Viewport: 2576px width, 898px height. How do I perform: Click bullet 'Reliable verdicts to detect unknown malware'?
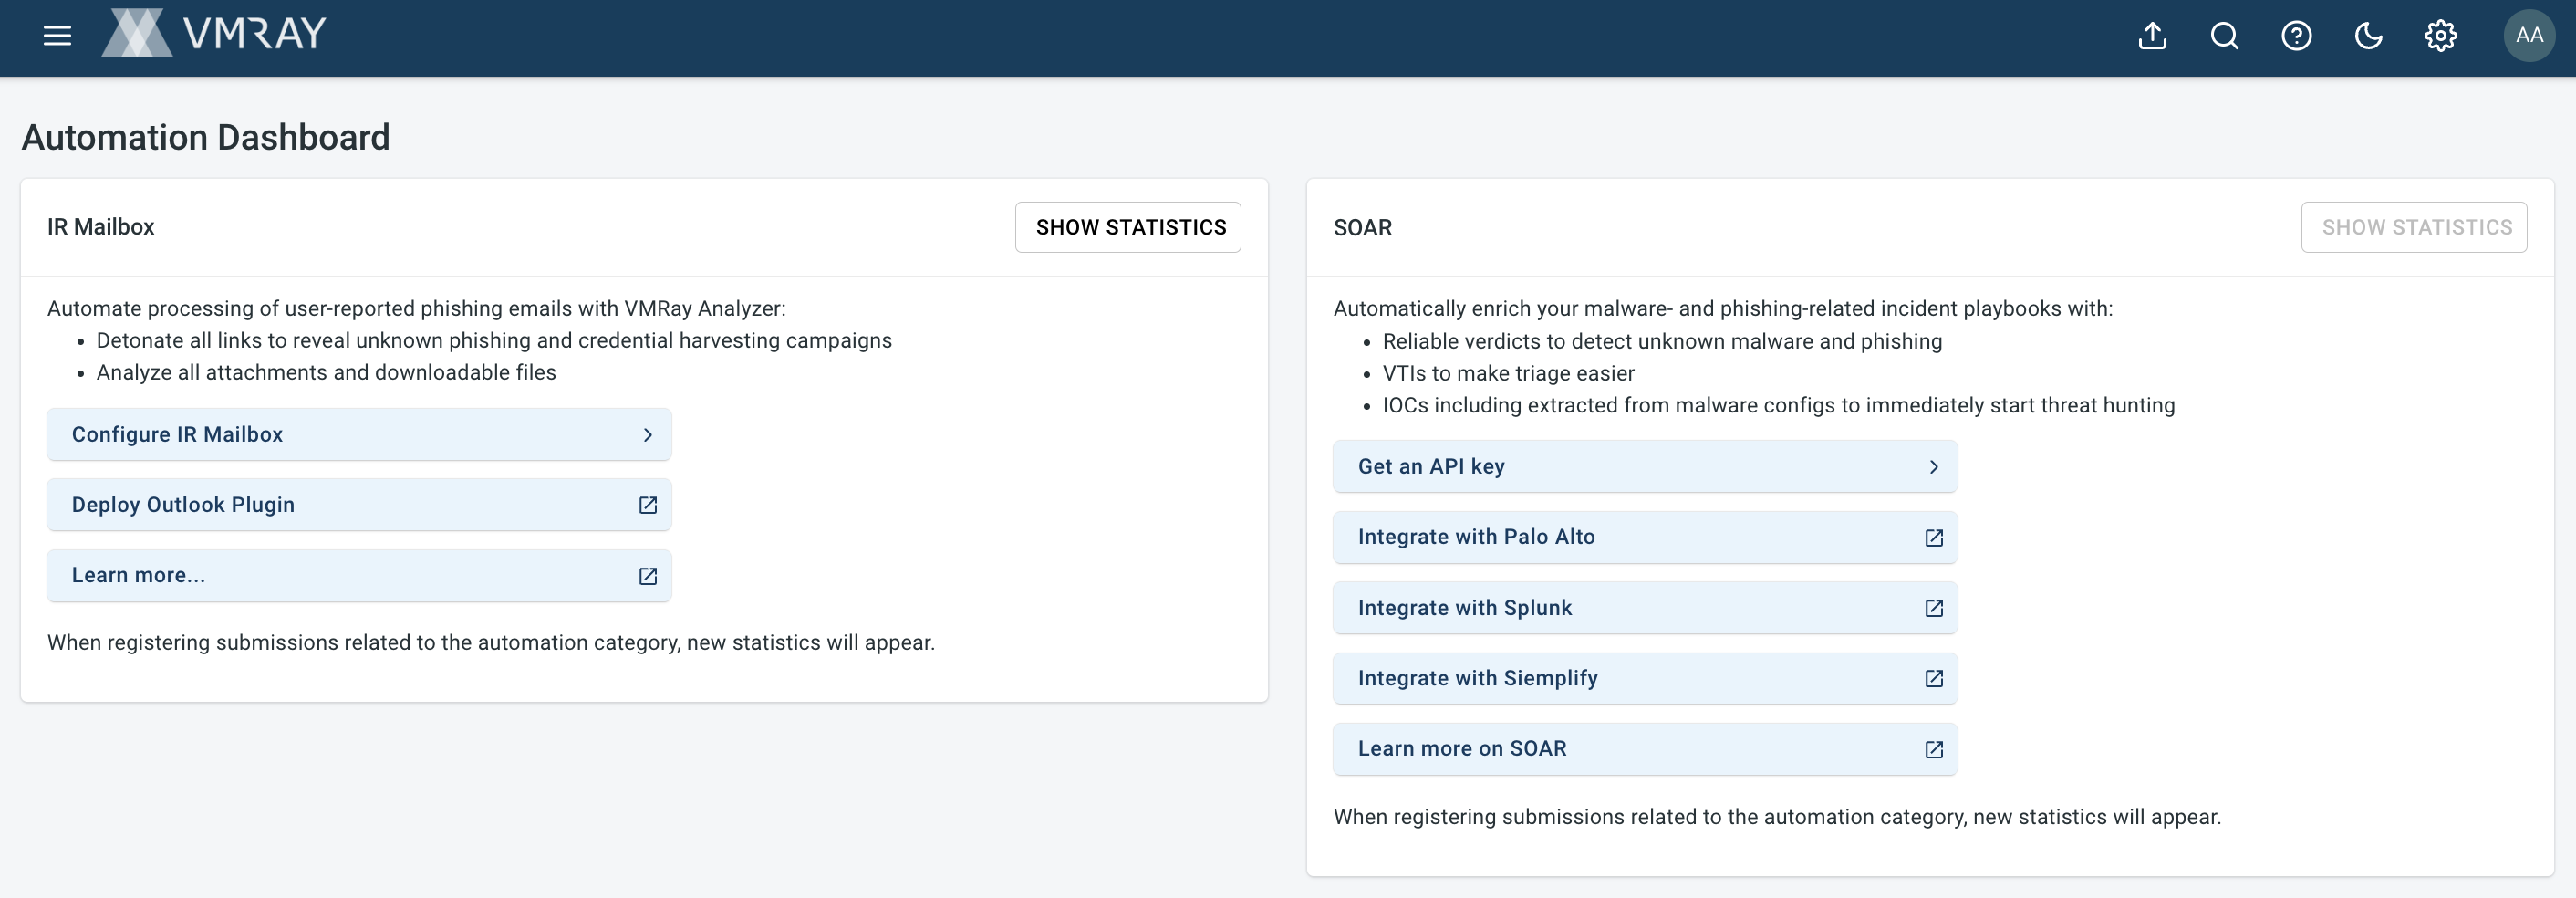coord(1662,342)
